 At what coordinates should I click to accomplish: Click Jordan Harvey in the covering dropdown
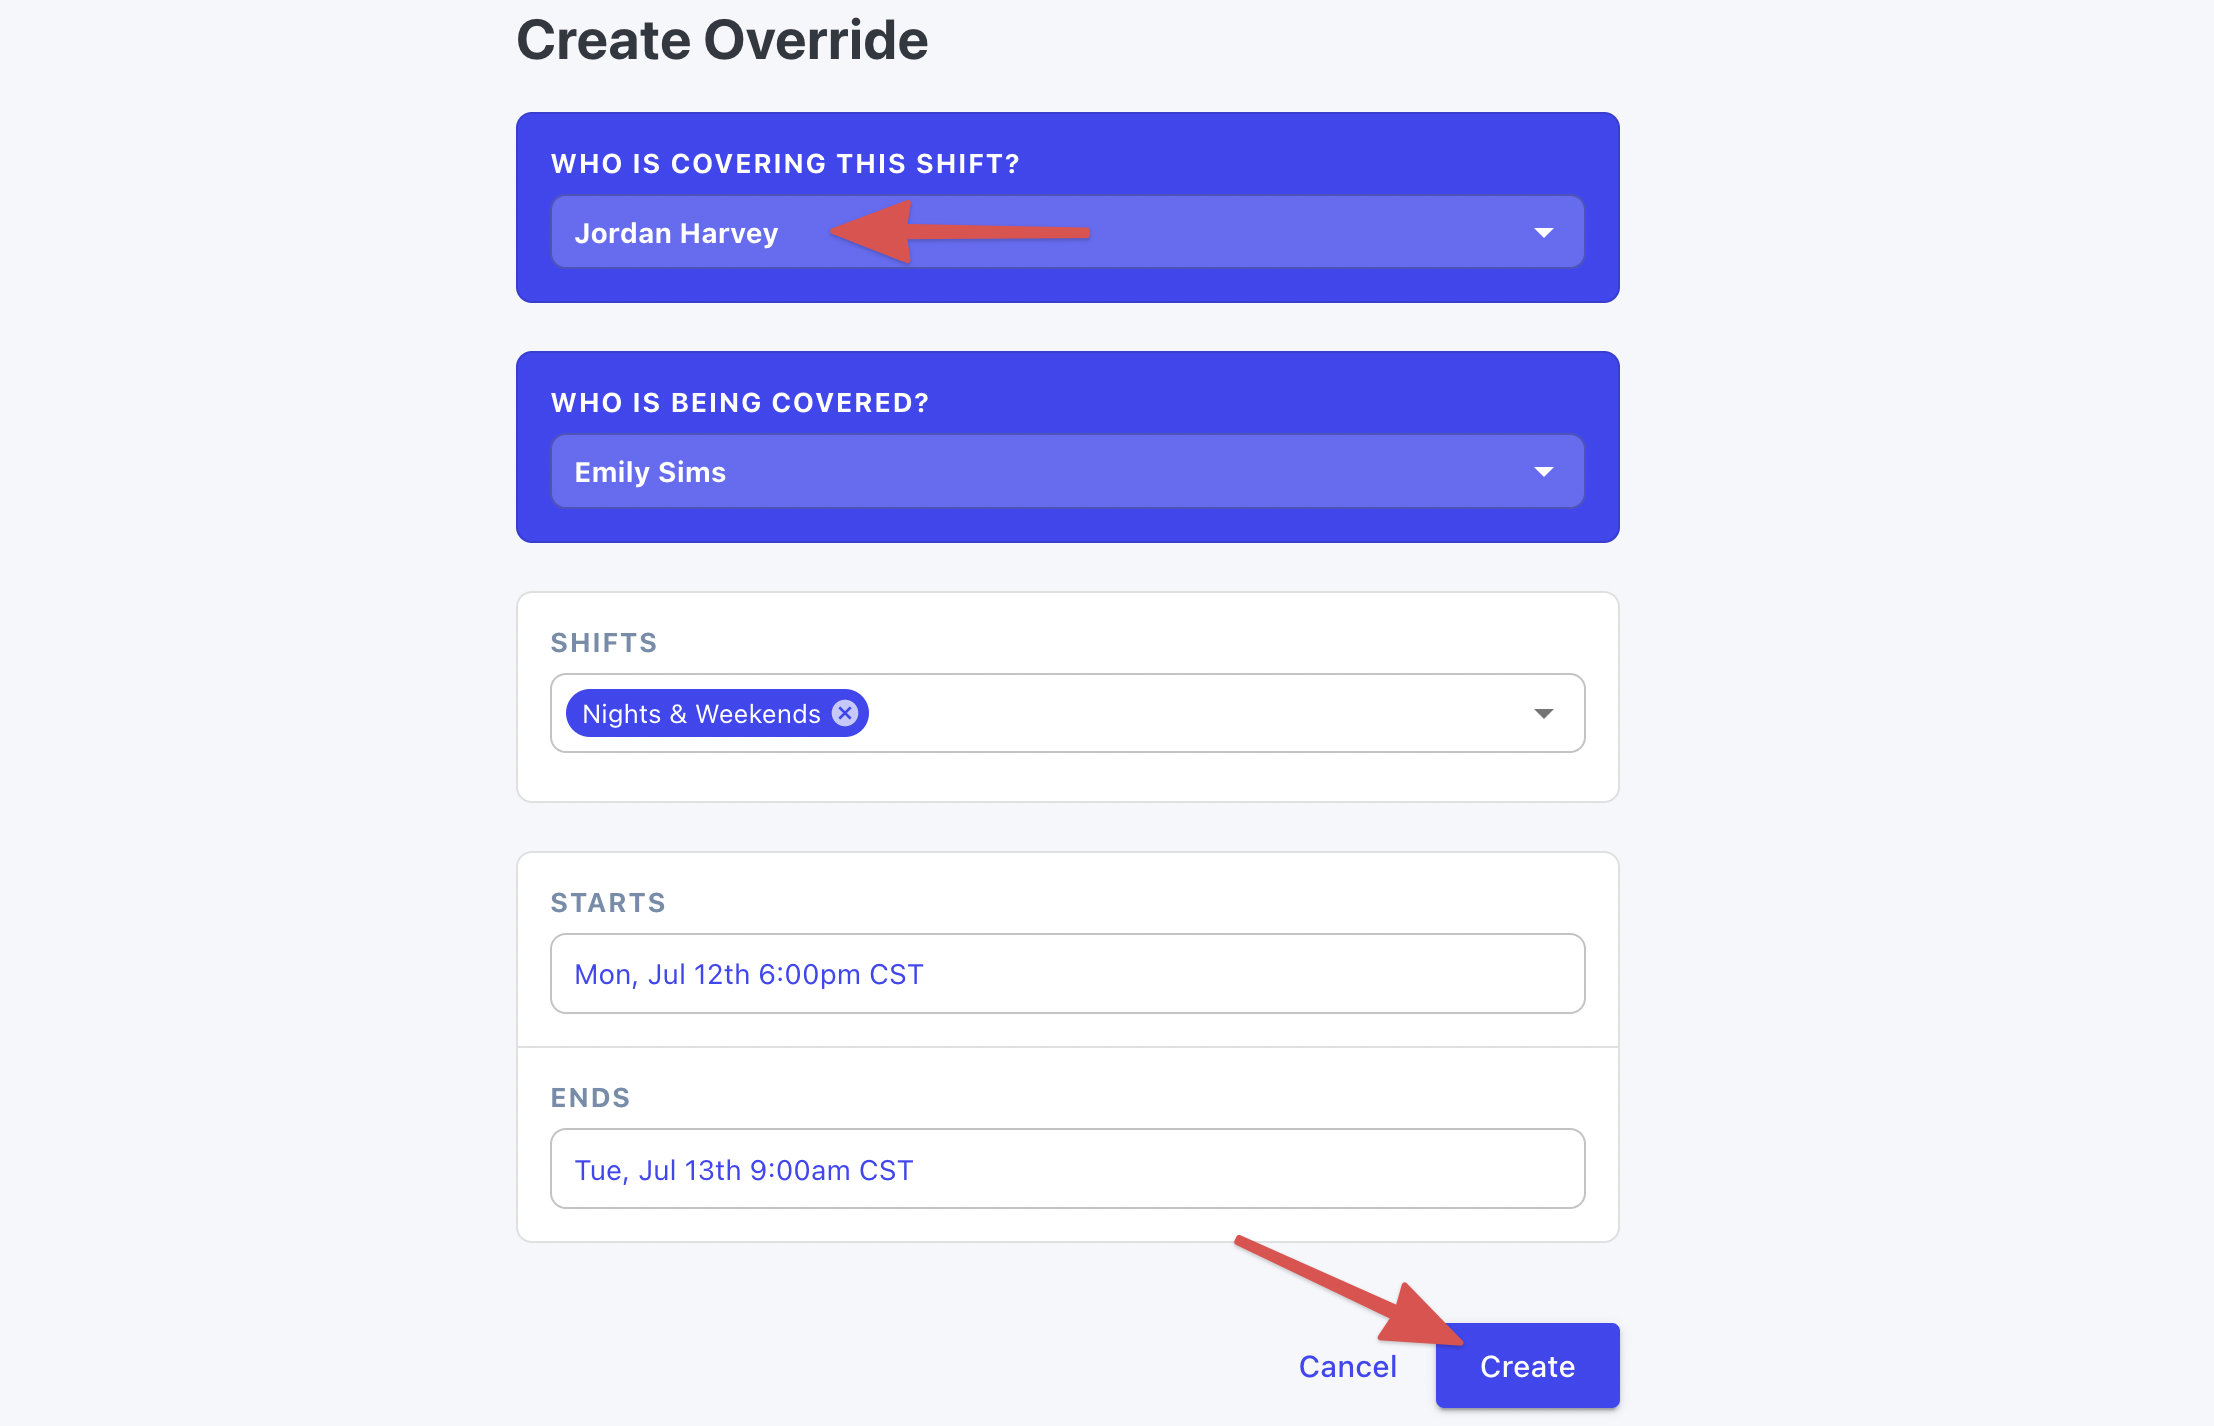1067,232
